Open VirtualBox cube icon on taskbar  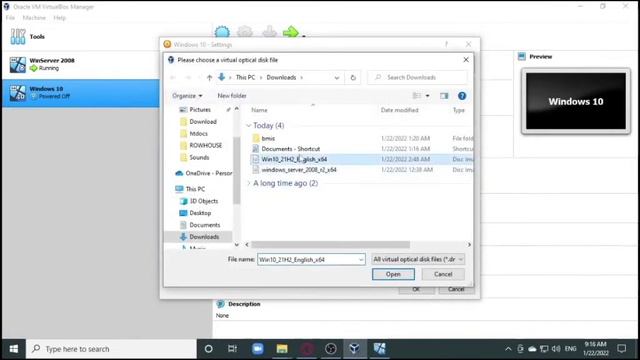[355, 349]
